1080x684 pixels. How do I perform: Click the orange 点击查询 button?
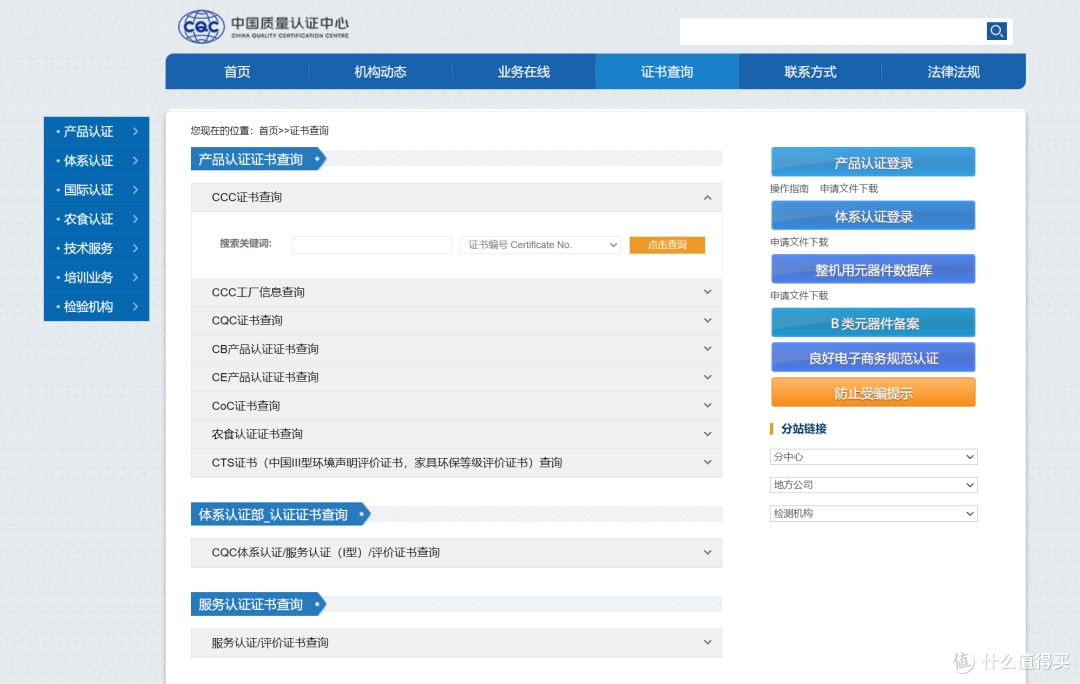[667, 245]
